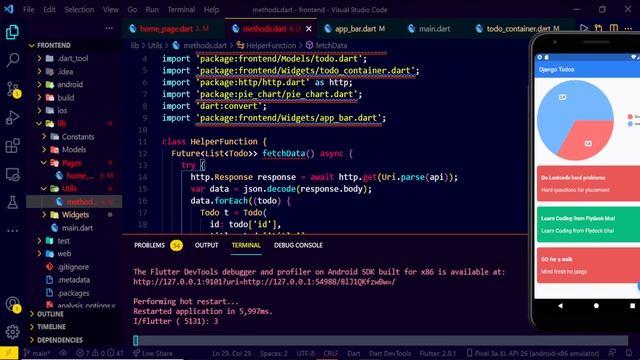Close the methods.dart tab

point(309,29)
